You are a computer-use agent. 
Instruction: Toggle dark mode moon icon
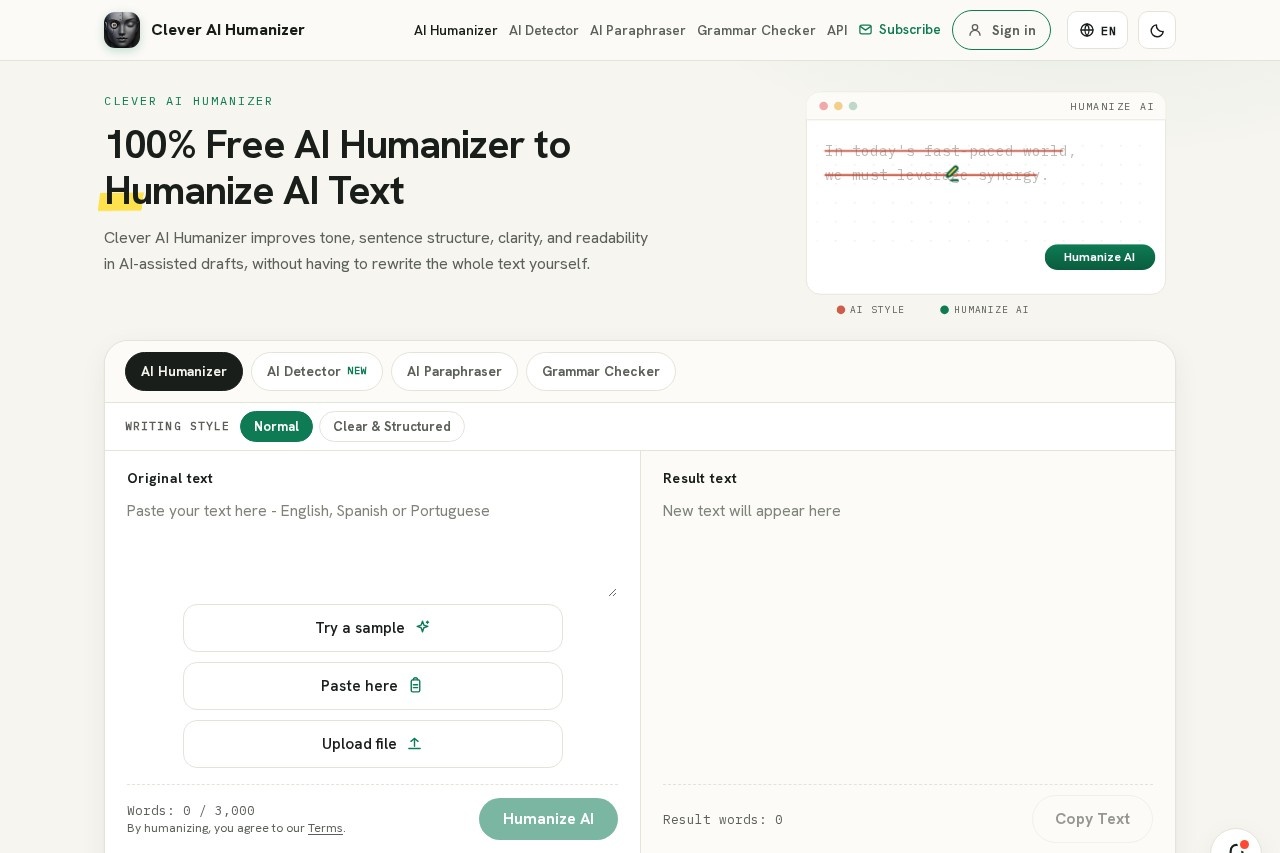coord(1157,30)
